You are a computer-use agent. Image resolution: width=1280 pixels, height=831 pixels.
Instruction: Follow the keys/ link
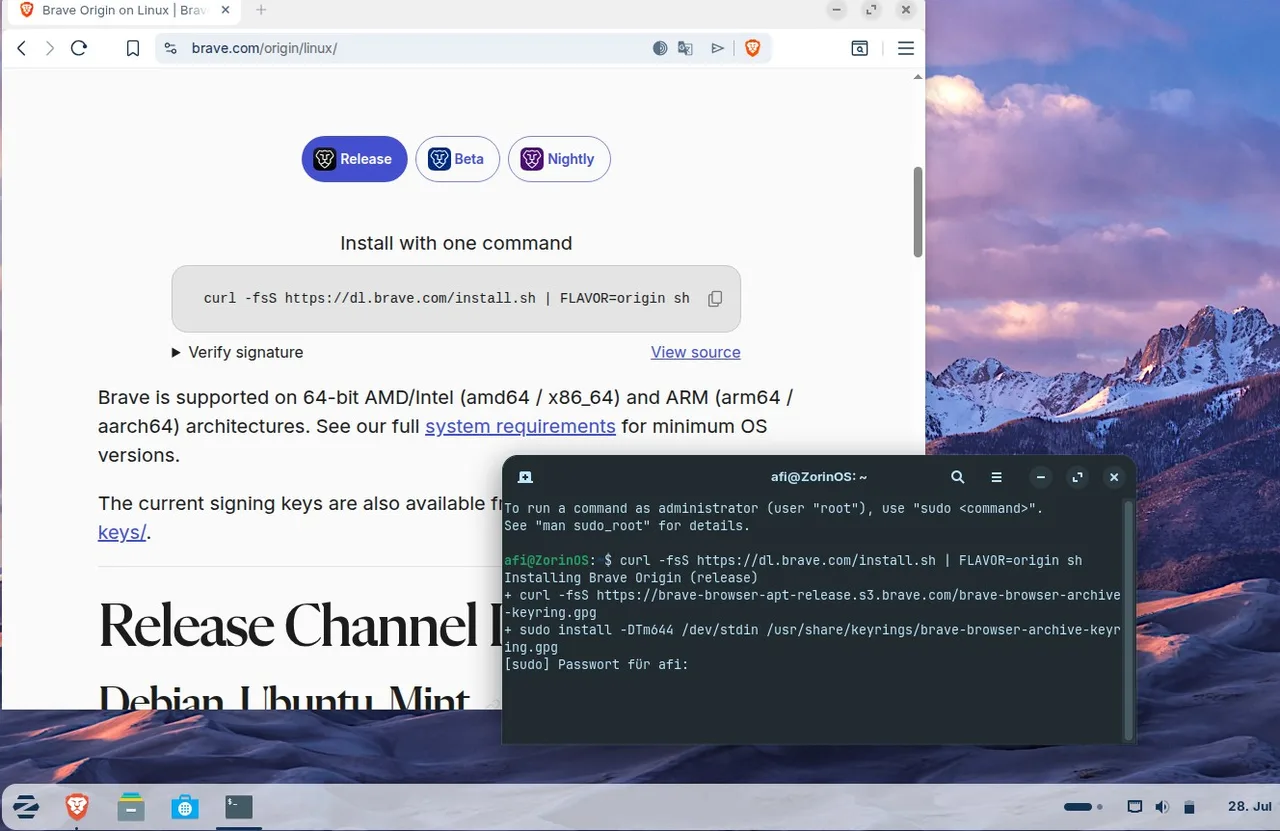tap(124, 532)
